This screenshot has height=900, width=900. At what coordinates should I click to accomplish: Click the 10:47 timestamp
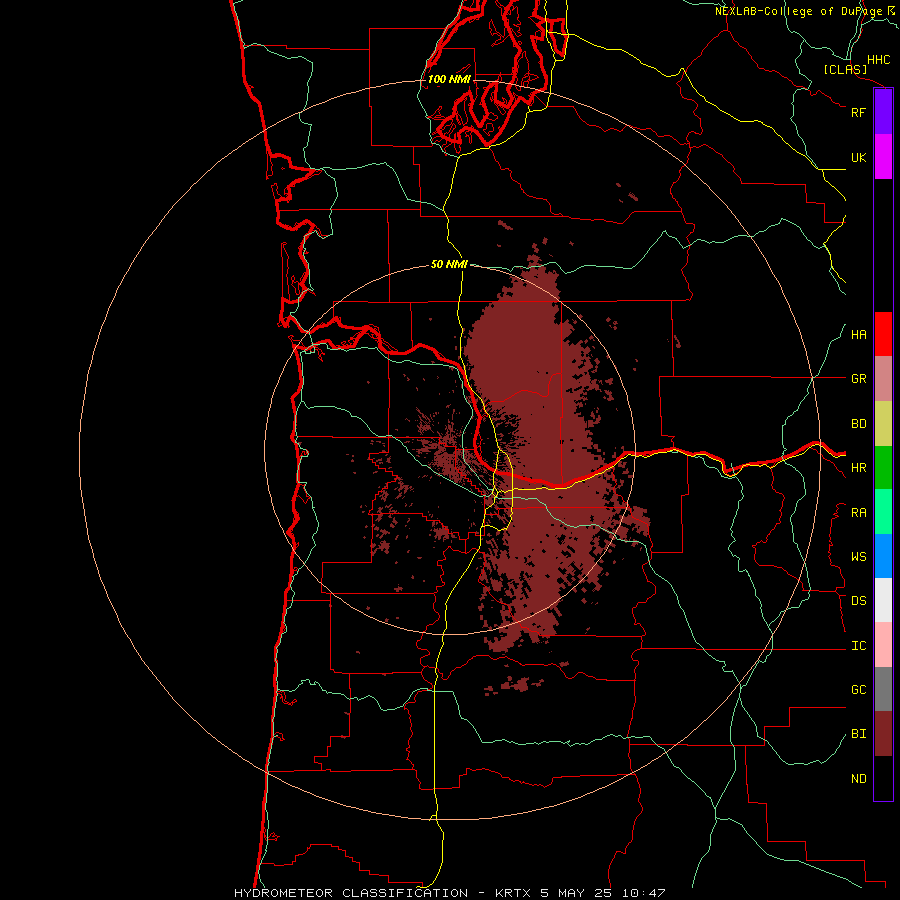tap(646, 893)
